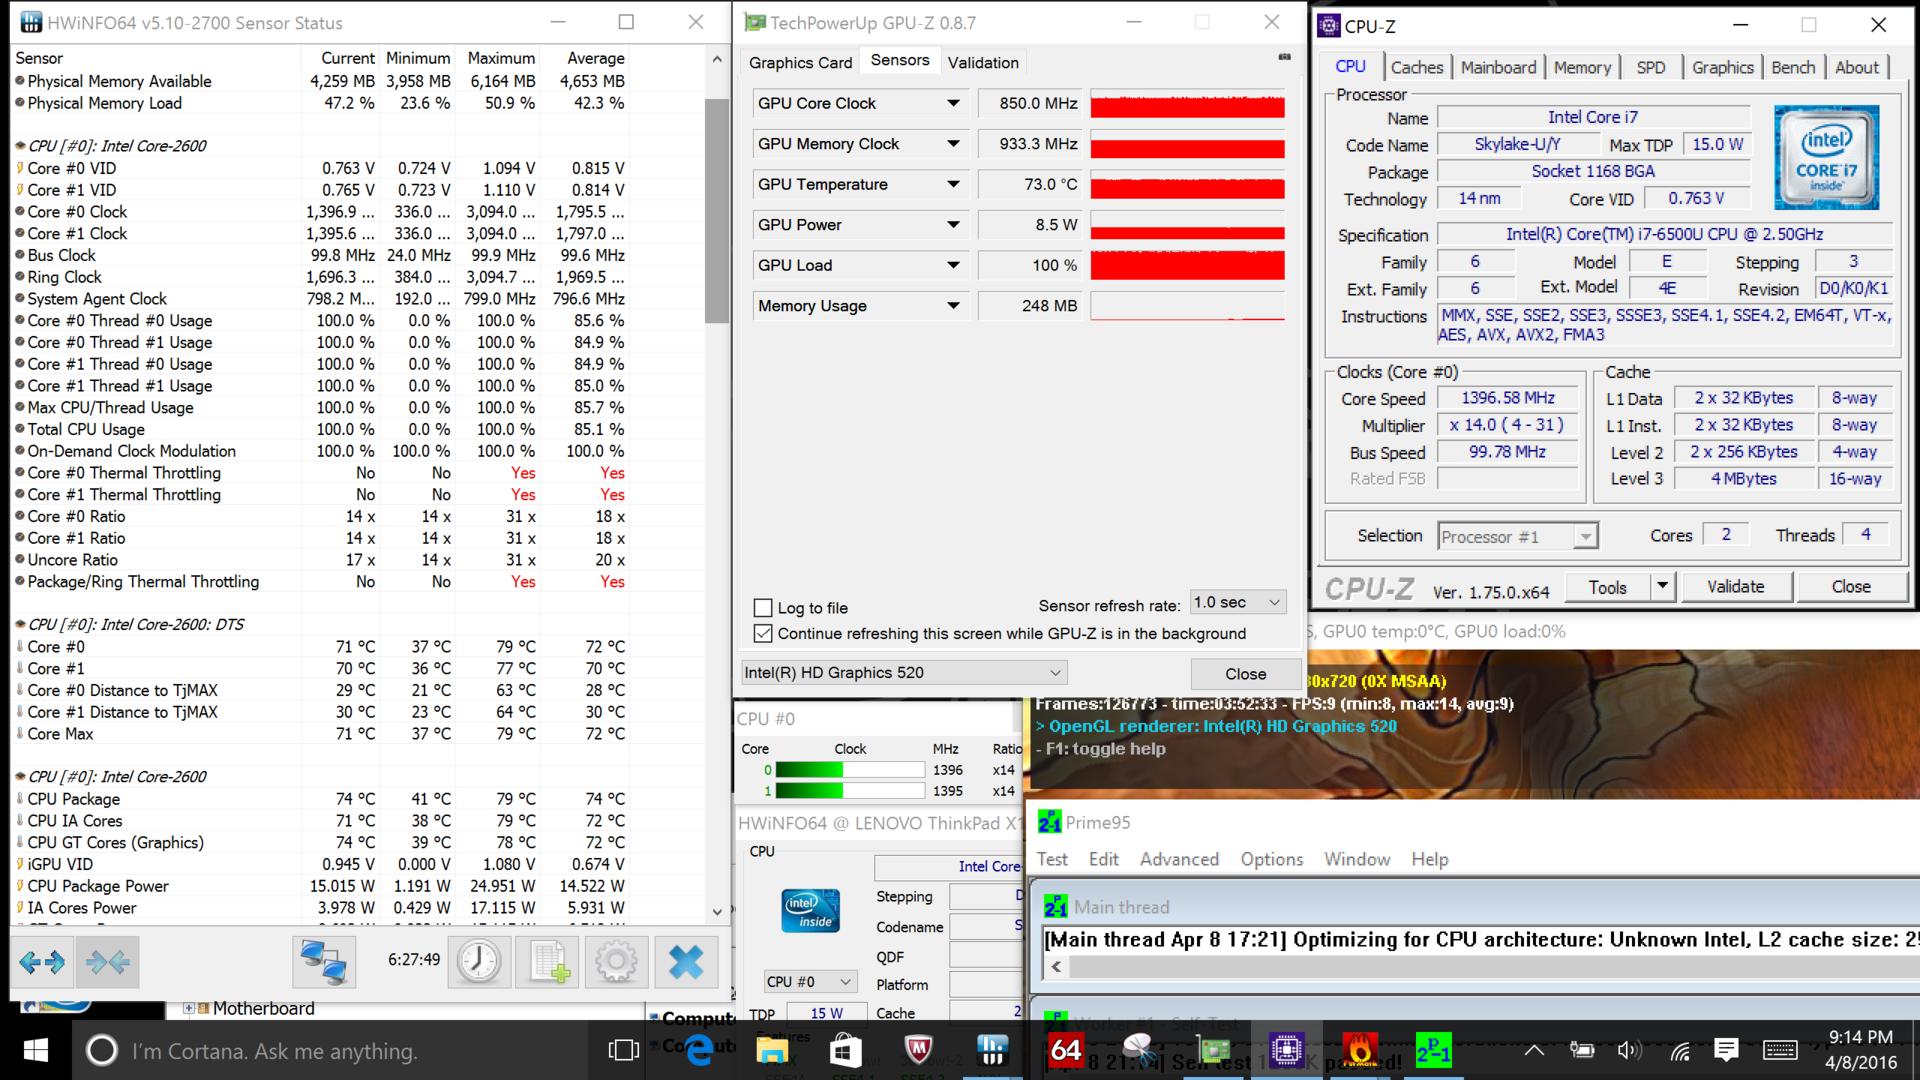
Task: Switch to Validation tab in GPU-Z
Action: 983,62
